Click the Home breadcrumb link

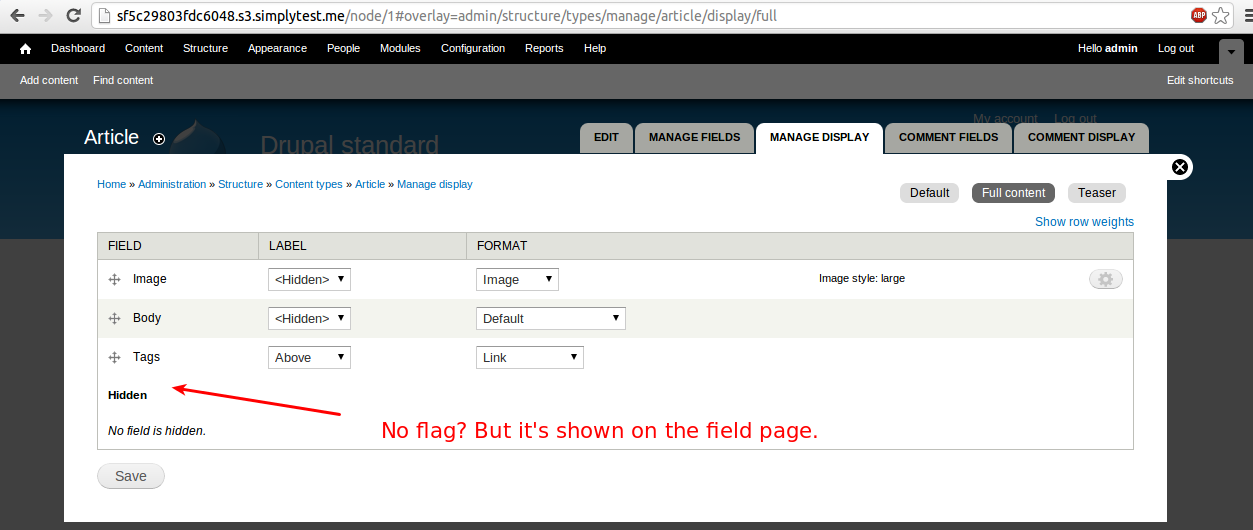[111, 185]
